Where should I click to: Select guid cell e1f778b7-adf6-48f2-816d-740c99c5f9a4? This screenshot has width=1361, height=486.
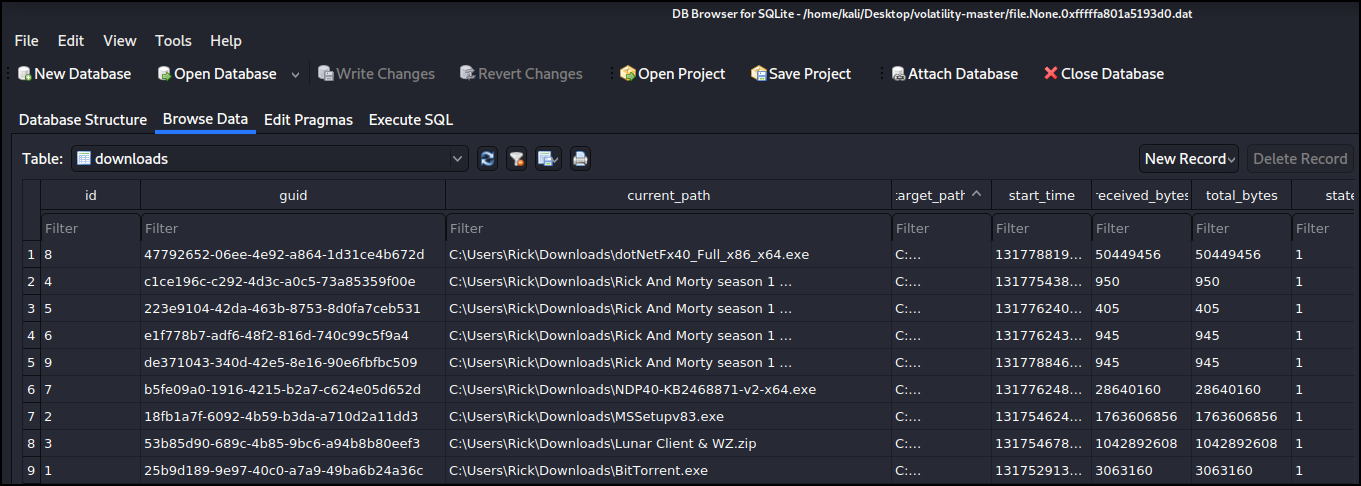click(x=293, y=336)
